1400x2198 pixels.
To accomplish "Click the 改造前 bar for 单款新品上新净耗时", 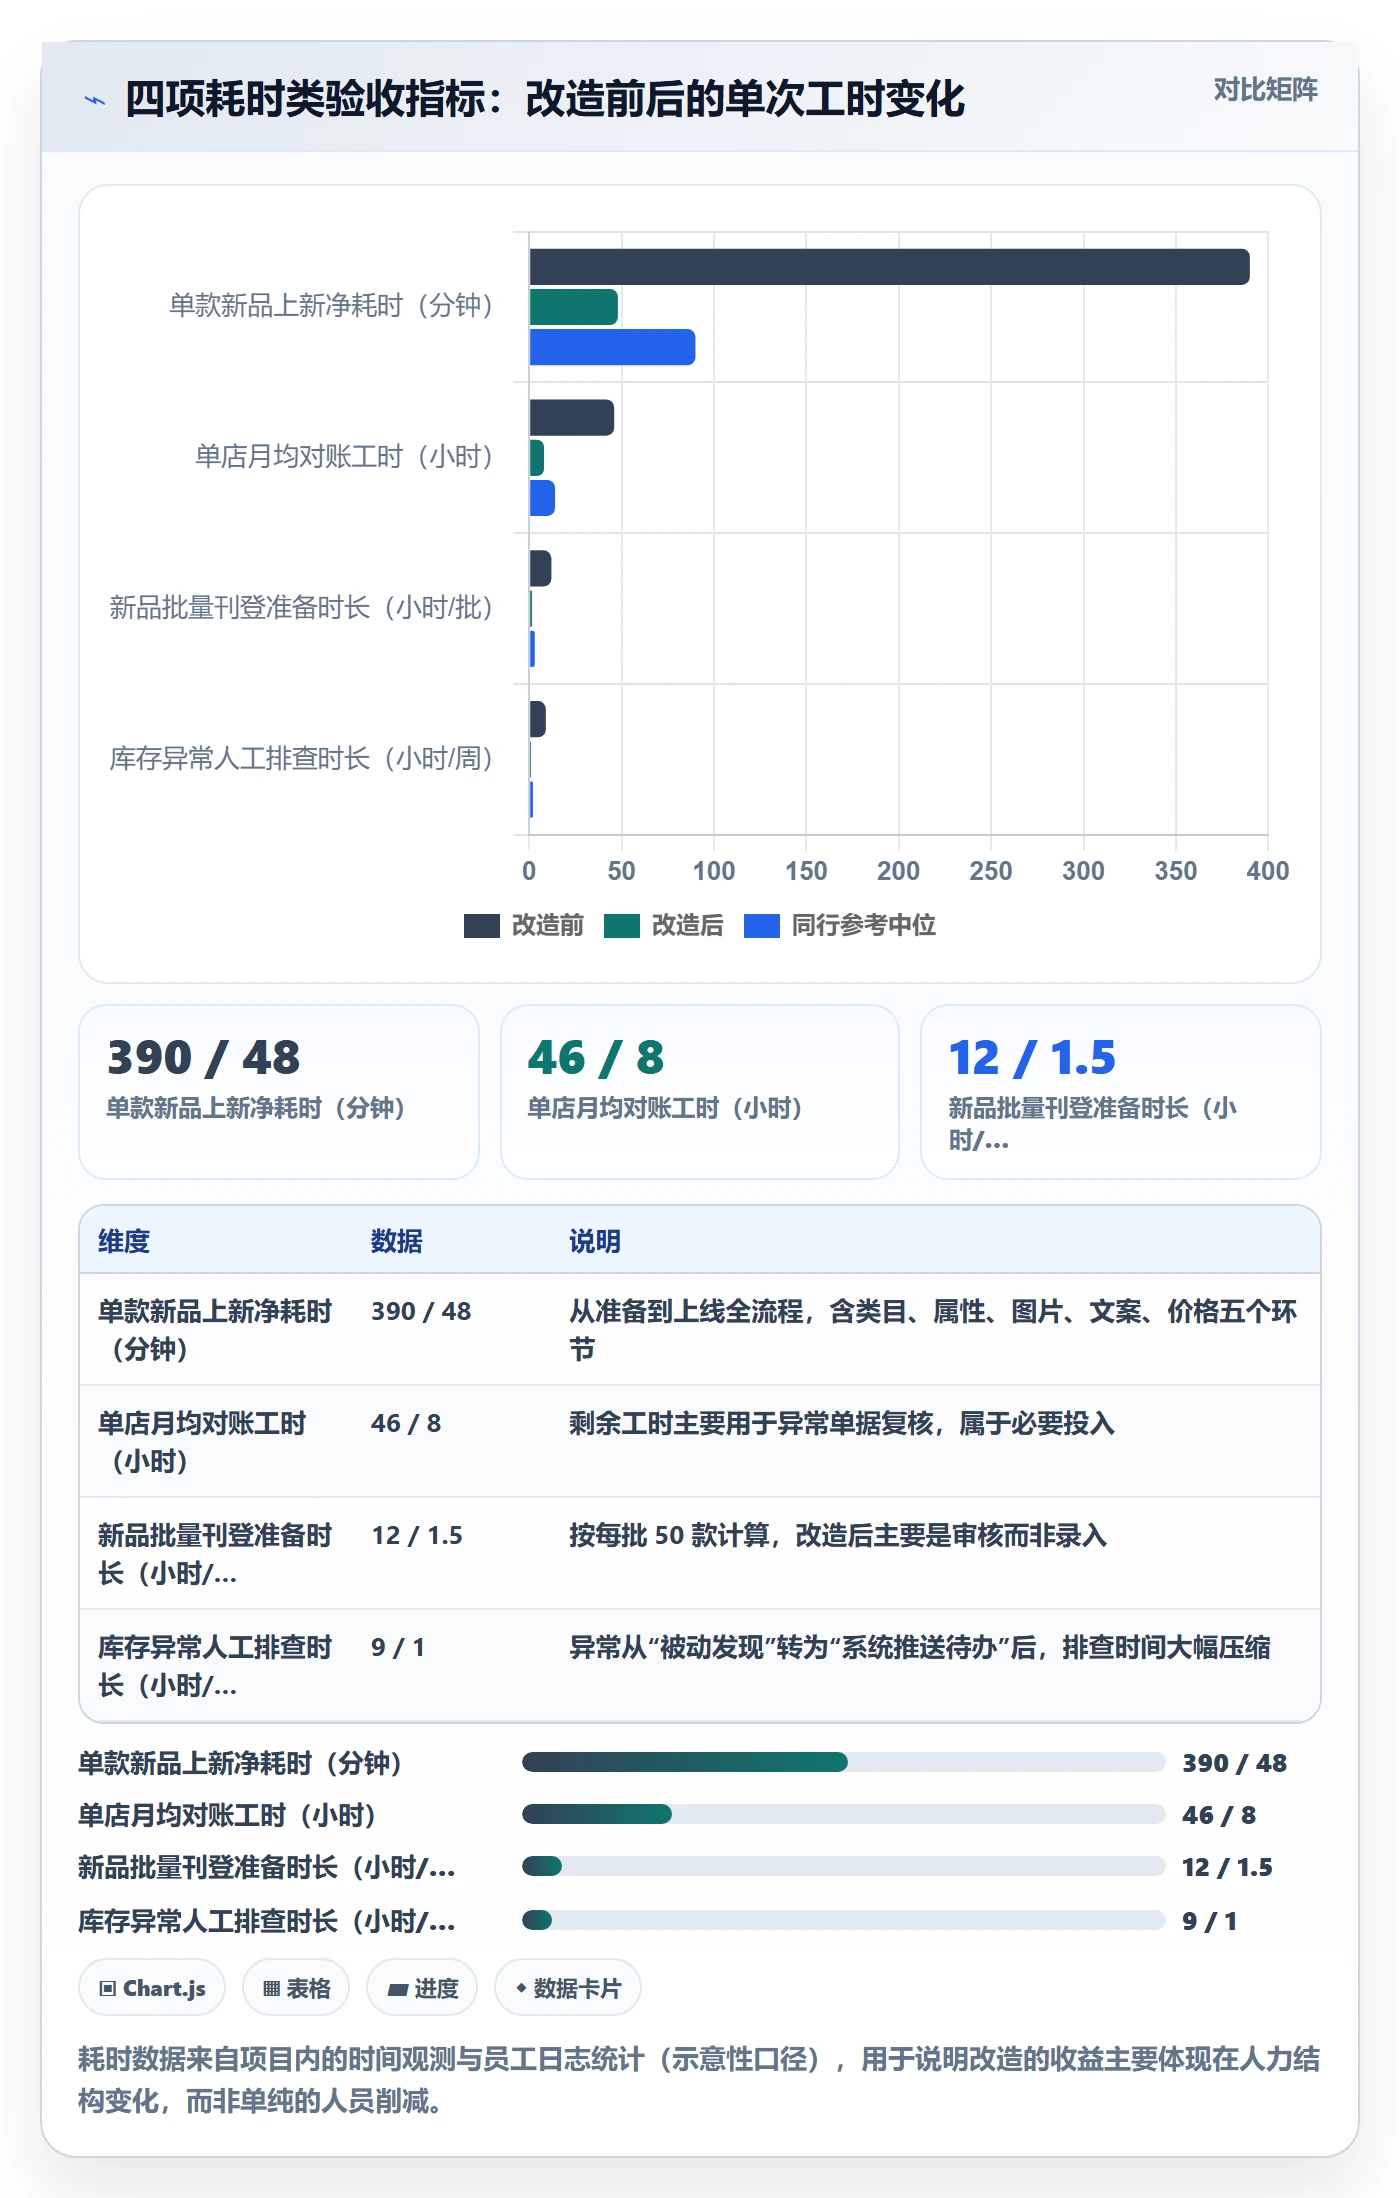I will (x=889, y=267).
